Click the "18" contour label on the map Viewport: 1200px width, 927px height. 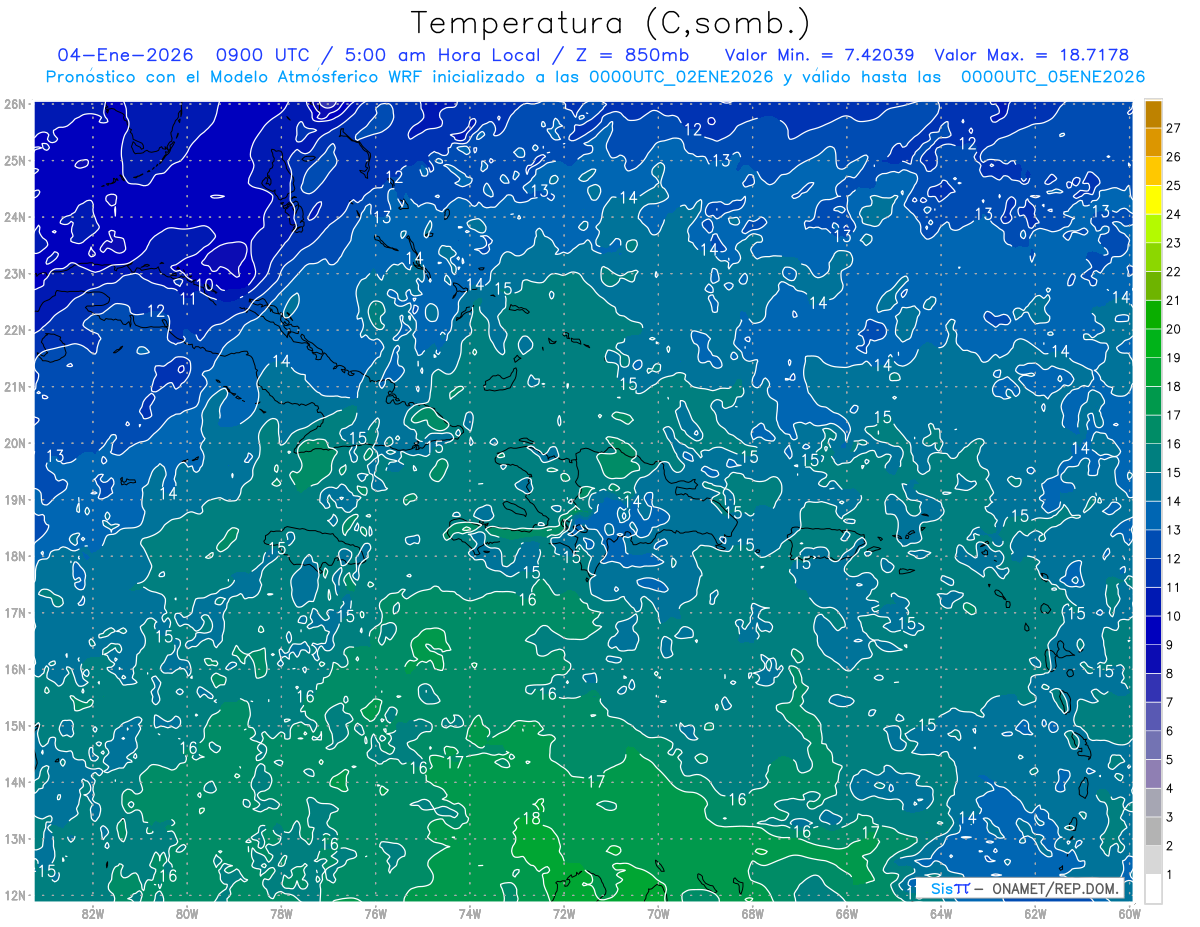point(532,819)
